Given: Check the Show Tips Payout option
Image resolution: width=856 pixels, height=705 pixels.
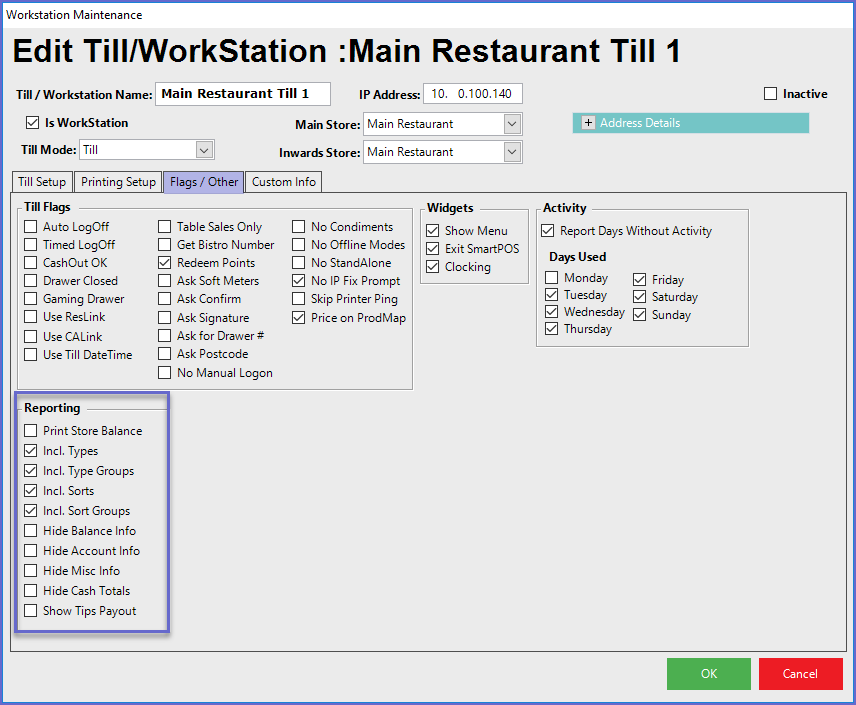Looking at the screenshot, I should click(31, 611).
